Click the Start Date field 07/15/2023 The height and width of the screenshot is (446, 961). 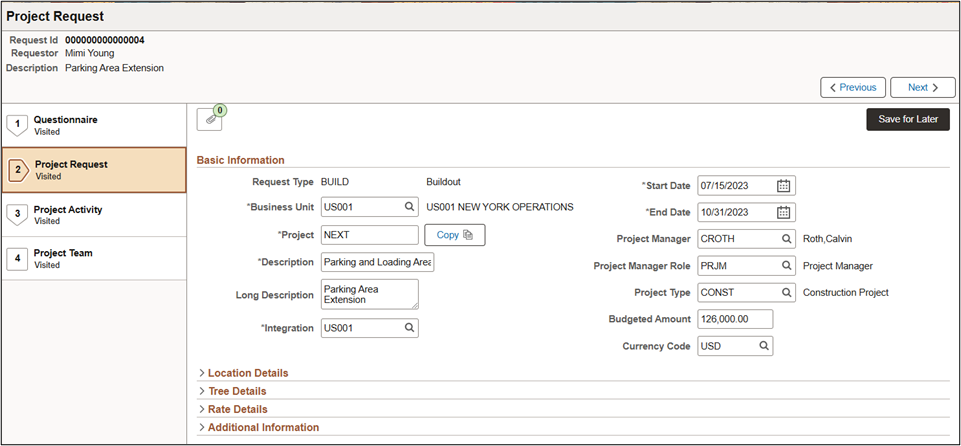[x=746, y=186]
